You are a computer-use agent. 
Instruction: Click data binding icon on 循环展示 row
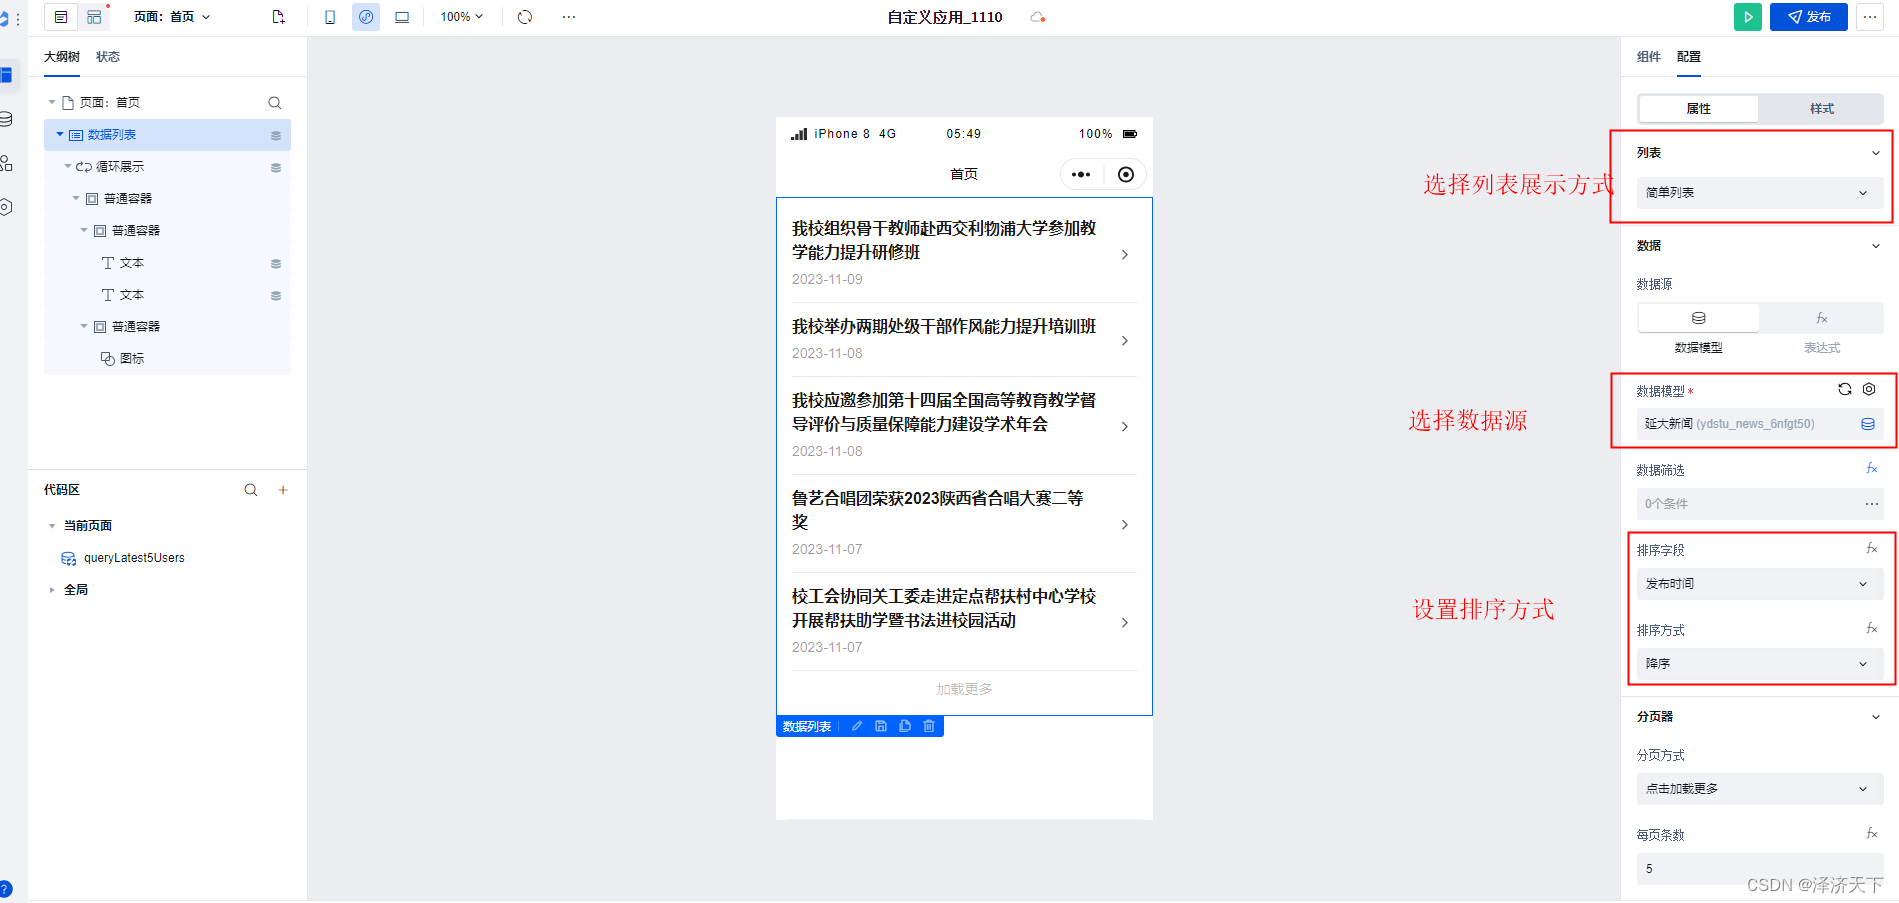click(x=276, y=167)
